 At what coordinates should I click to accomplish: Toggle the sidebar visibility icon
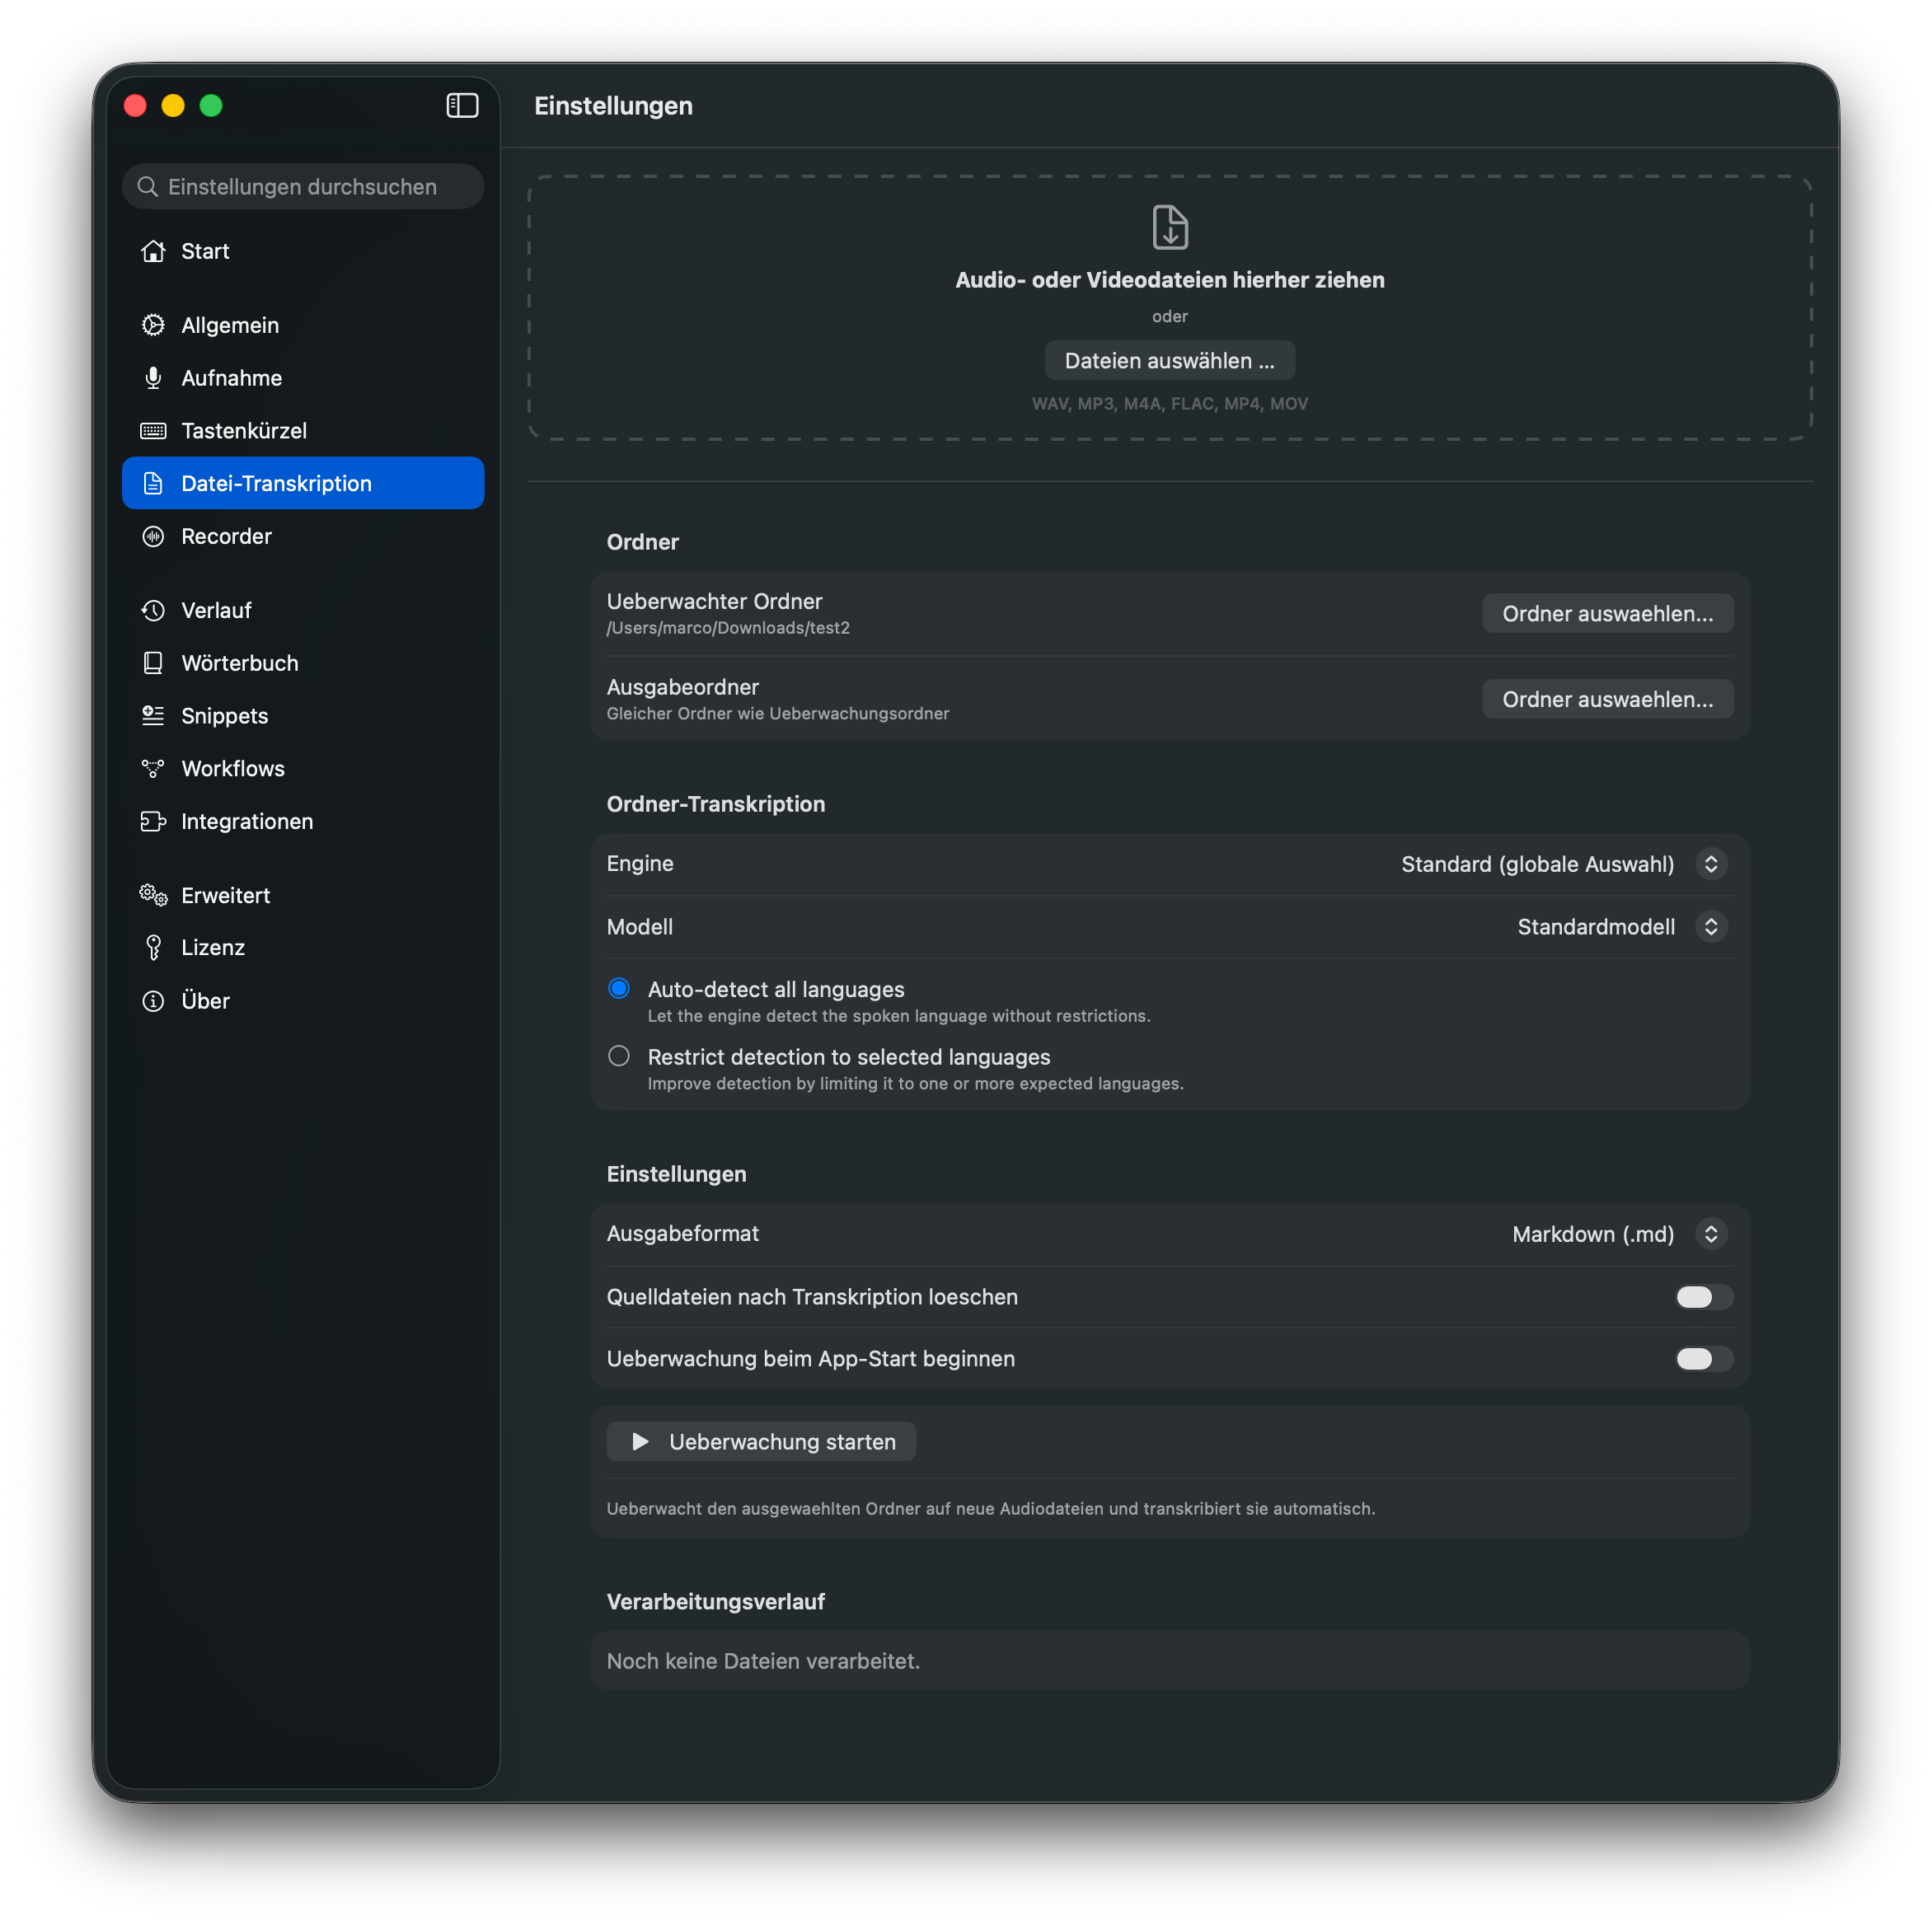coord(462,106)
